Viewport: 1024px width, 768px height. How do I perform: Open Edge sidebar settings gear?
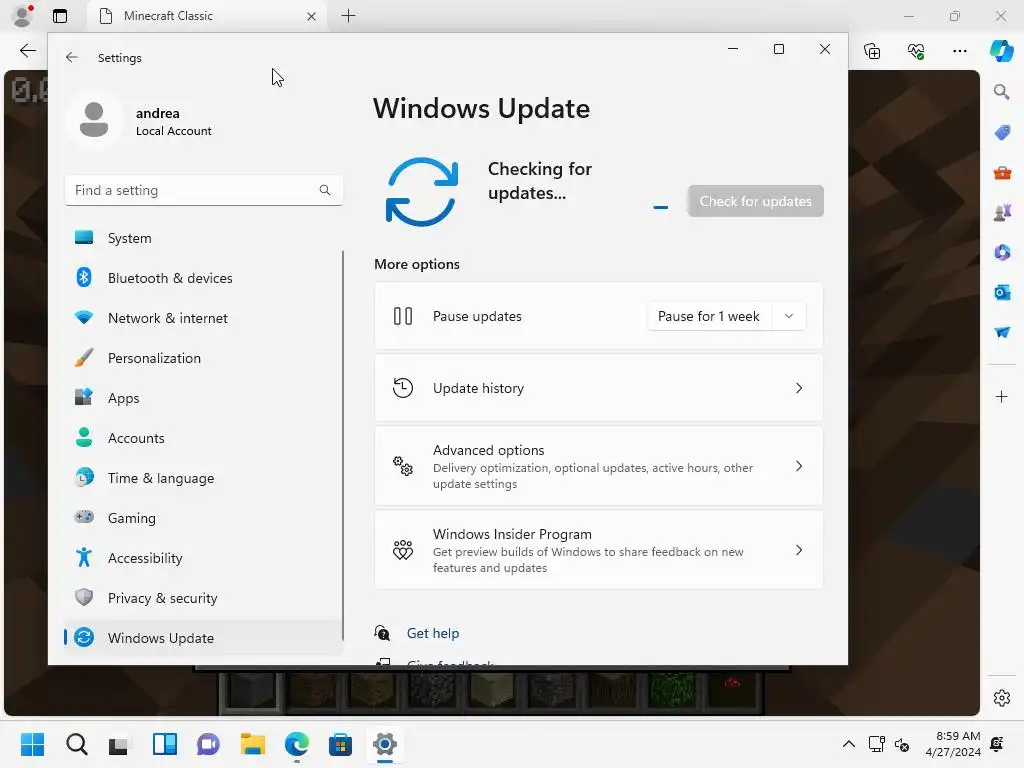click(1002, 698)
